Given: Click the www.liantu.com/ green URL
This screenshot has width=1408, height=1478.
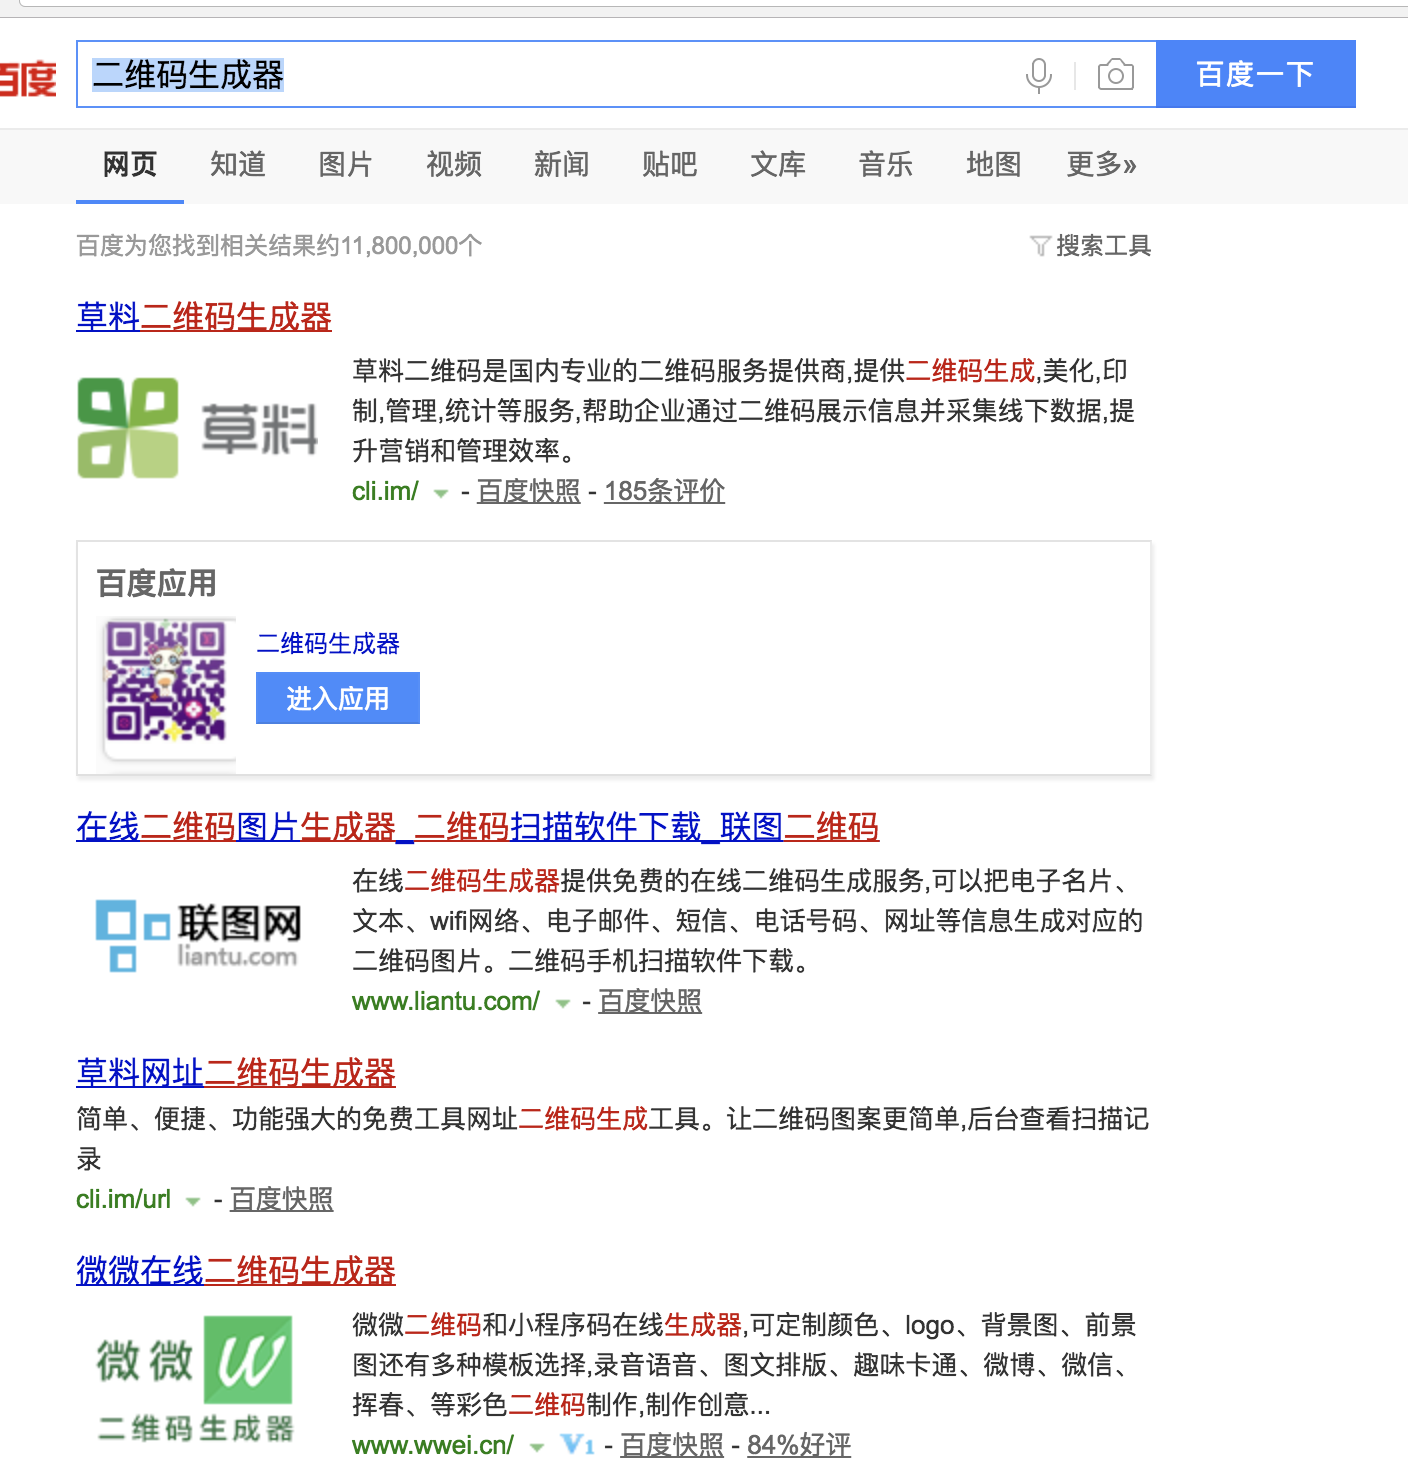Looking at the screenshot, I should [446, 1001].
